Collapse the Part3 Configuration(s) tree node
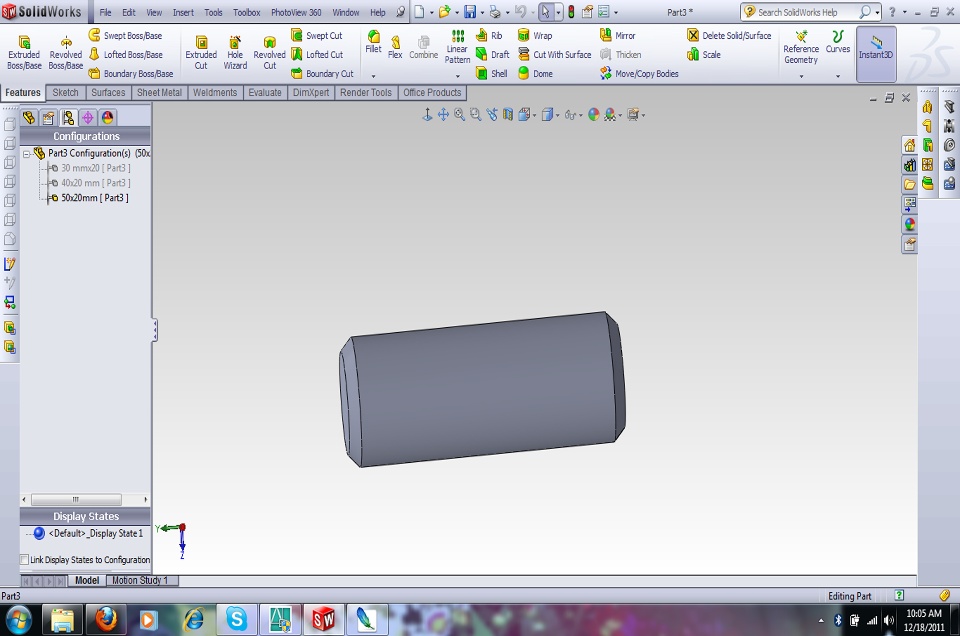Viewport: 960px width, 636px height. (x=27, y=154)
